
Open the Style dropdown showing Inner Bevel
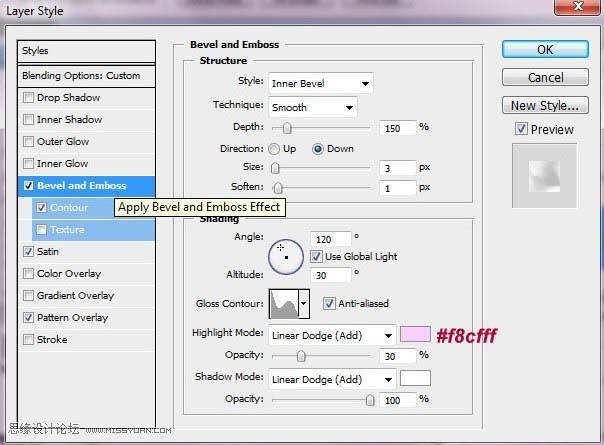320,83
